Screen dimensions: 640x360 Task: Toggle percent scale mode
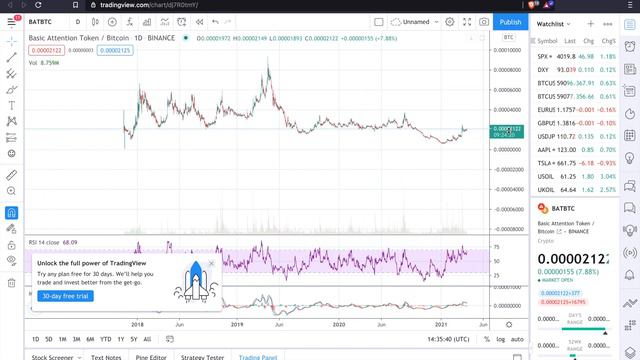coord(487,339)
